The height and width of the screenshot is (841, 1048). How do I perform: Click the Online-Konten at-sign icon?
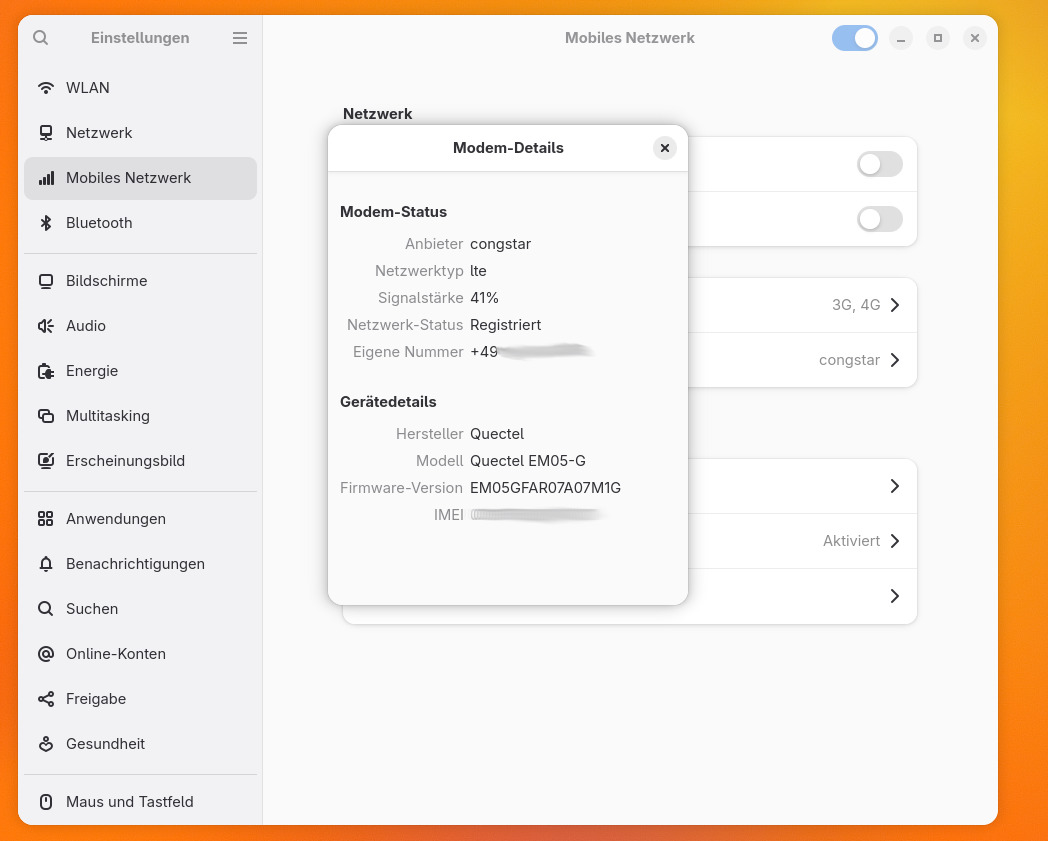coord(45,654)
